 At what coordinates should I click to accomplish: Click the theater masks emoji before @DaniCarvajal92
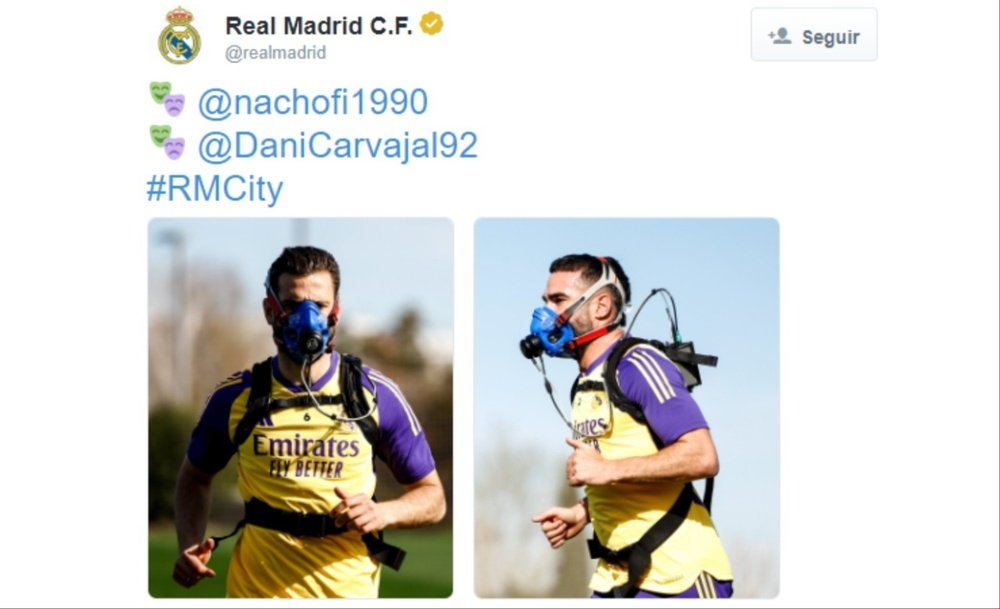(167, 142)
